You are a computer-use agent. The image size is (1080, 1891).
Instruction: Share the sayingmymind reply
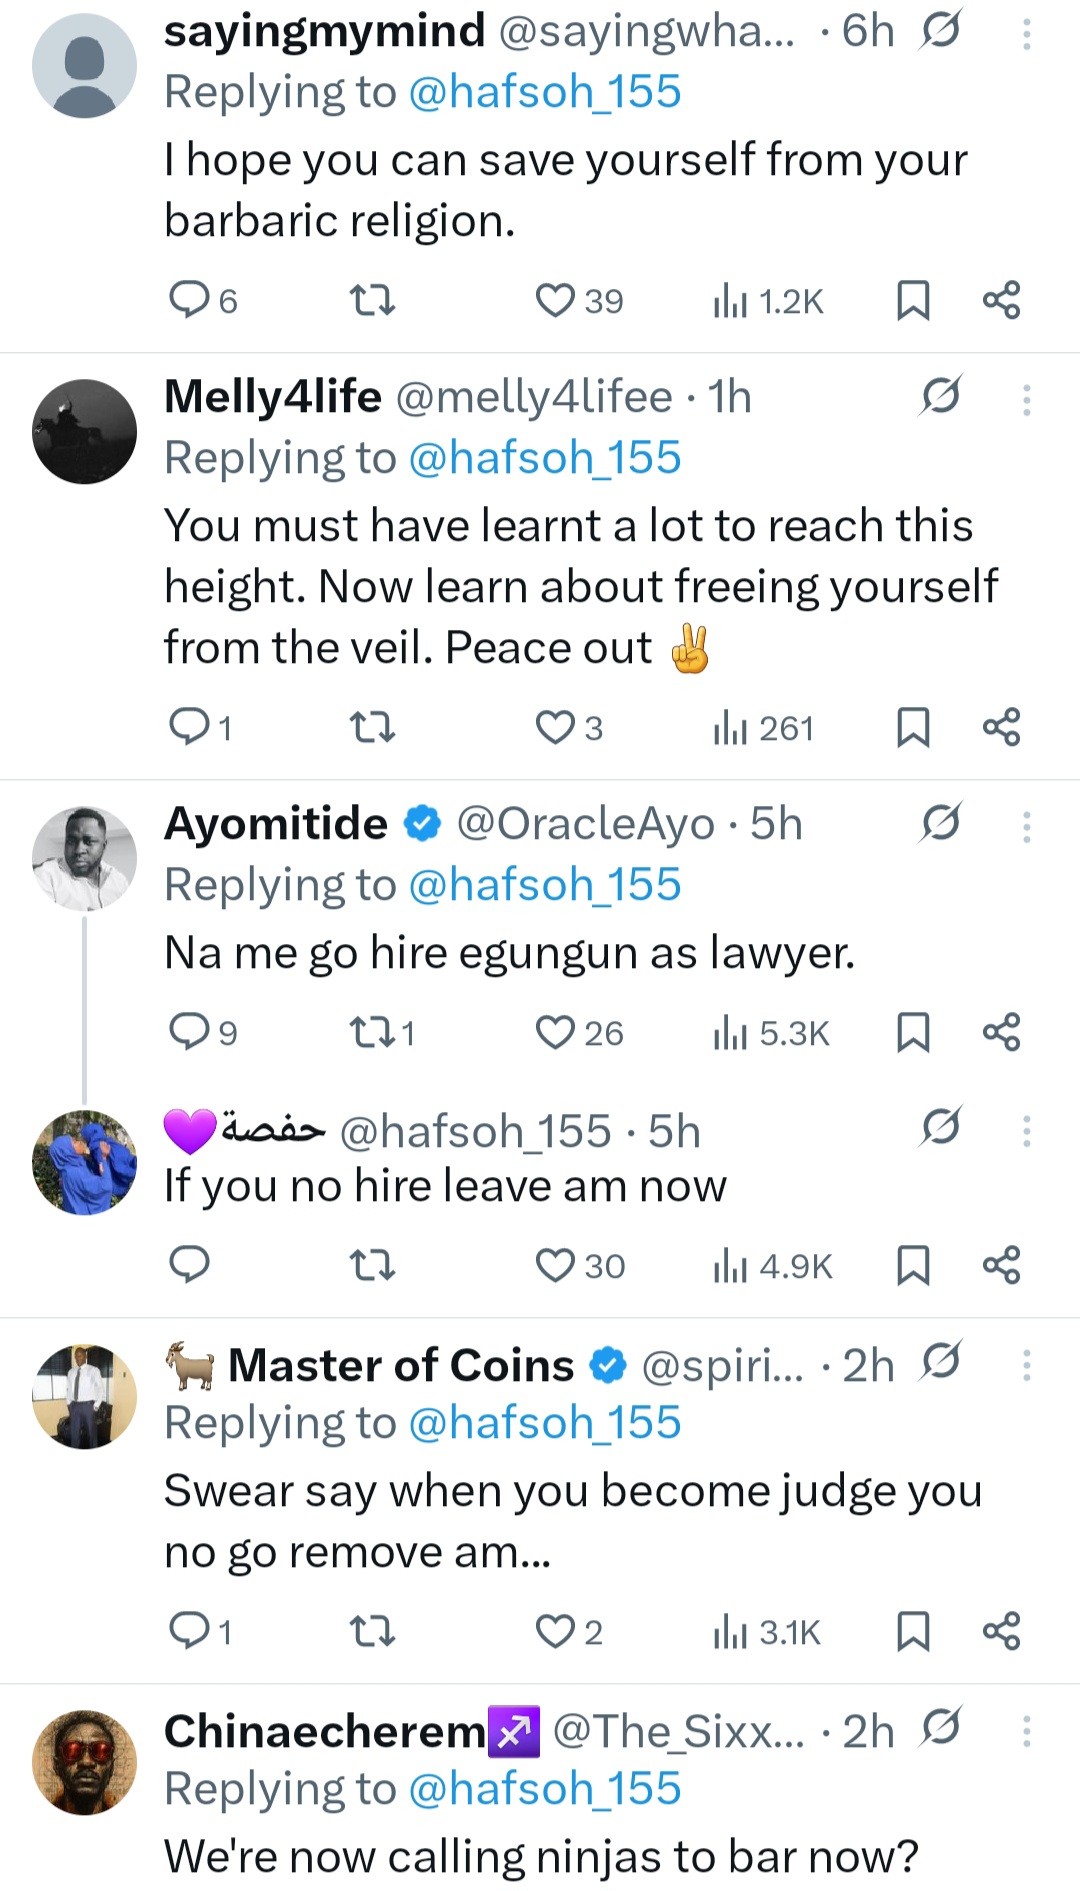pyautogui.click(x=1001, y=300)
